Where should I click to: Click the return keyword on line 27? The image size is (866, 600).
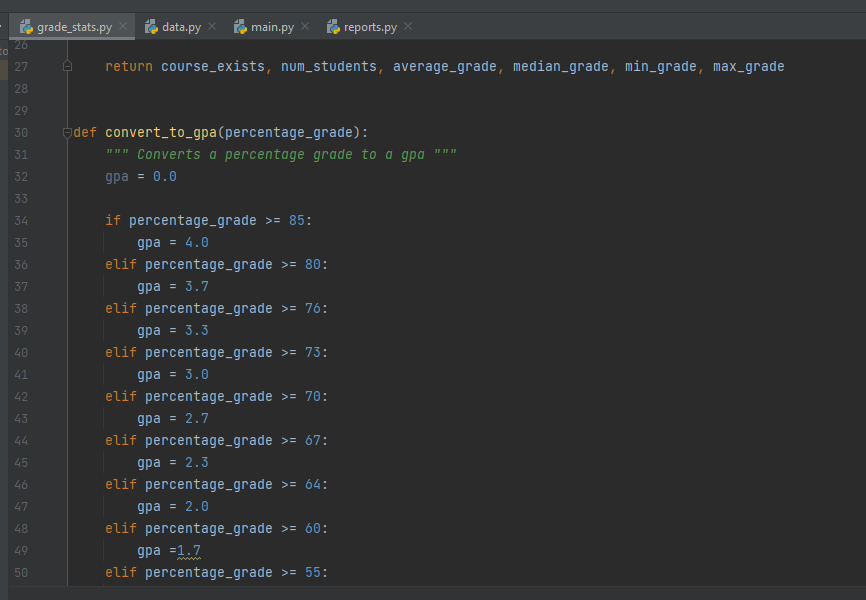click(x=129, y=66)
